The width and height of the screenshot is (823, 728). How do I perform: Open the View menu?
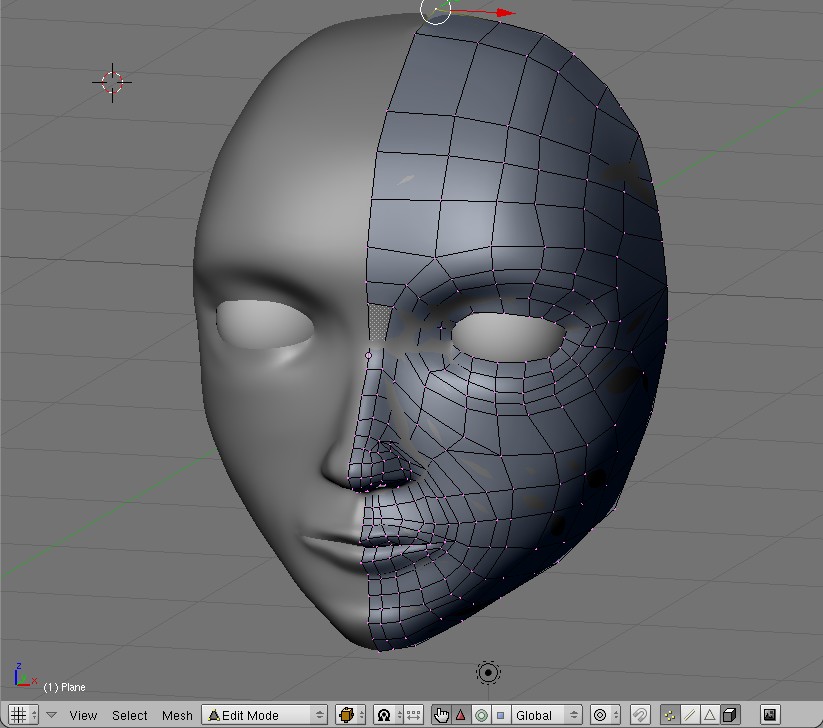tap(83, 715)
